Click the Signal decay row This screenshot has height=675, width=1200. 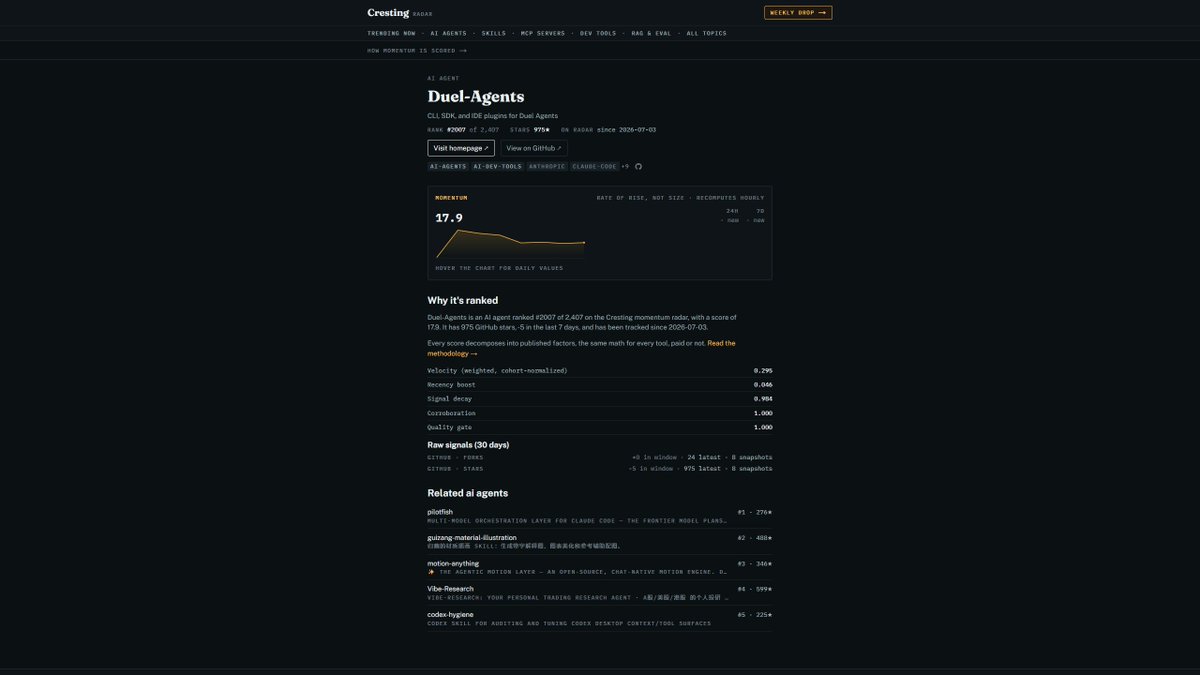(x=600, y=399)
